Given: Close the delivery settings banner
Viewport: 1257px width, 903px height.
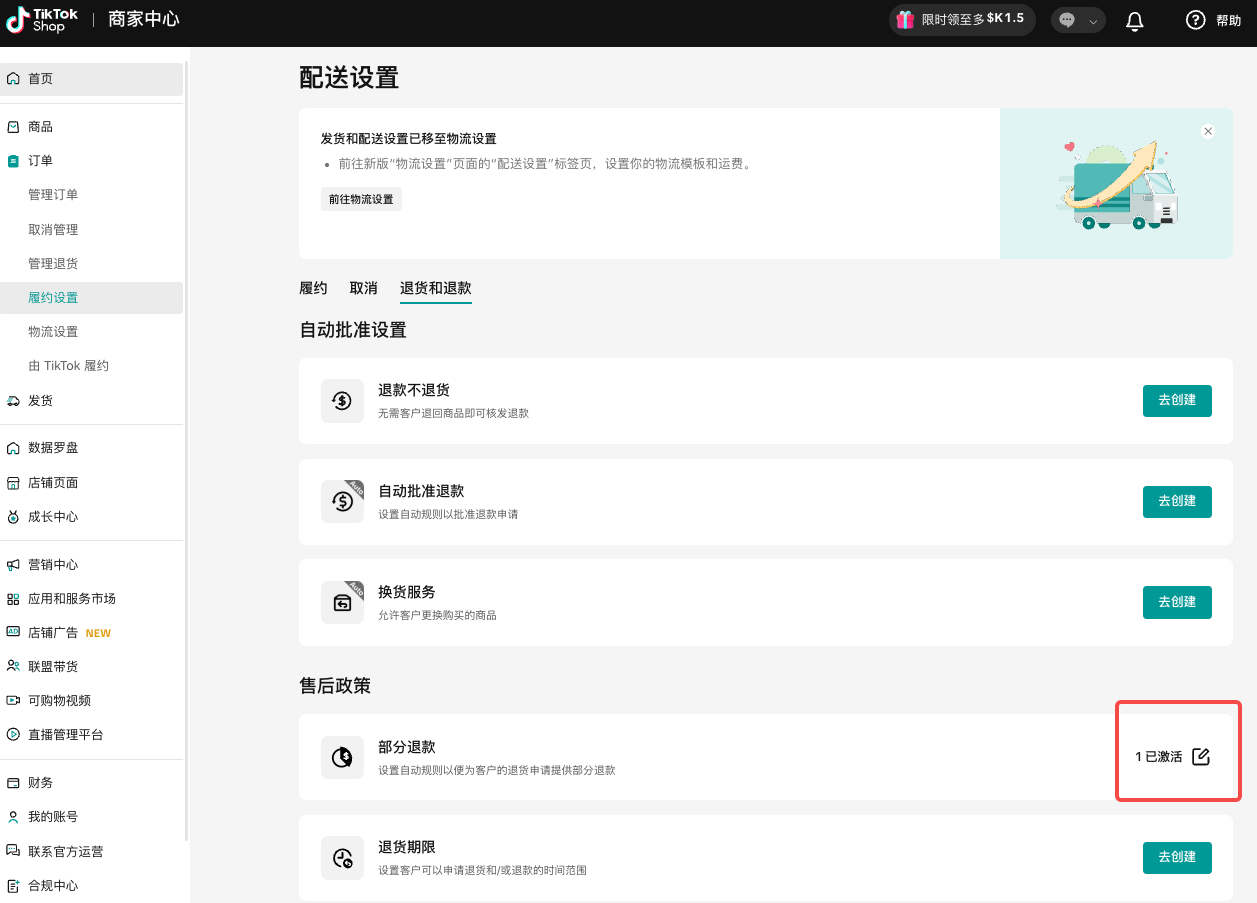Looking at the screenshot, I should coord(1208,131).
